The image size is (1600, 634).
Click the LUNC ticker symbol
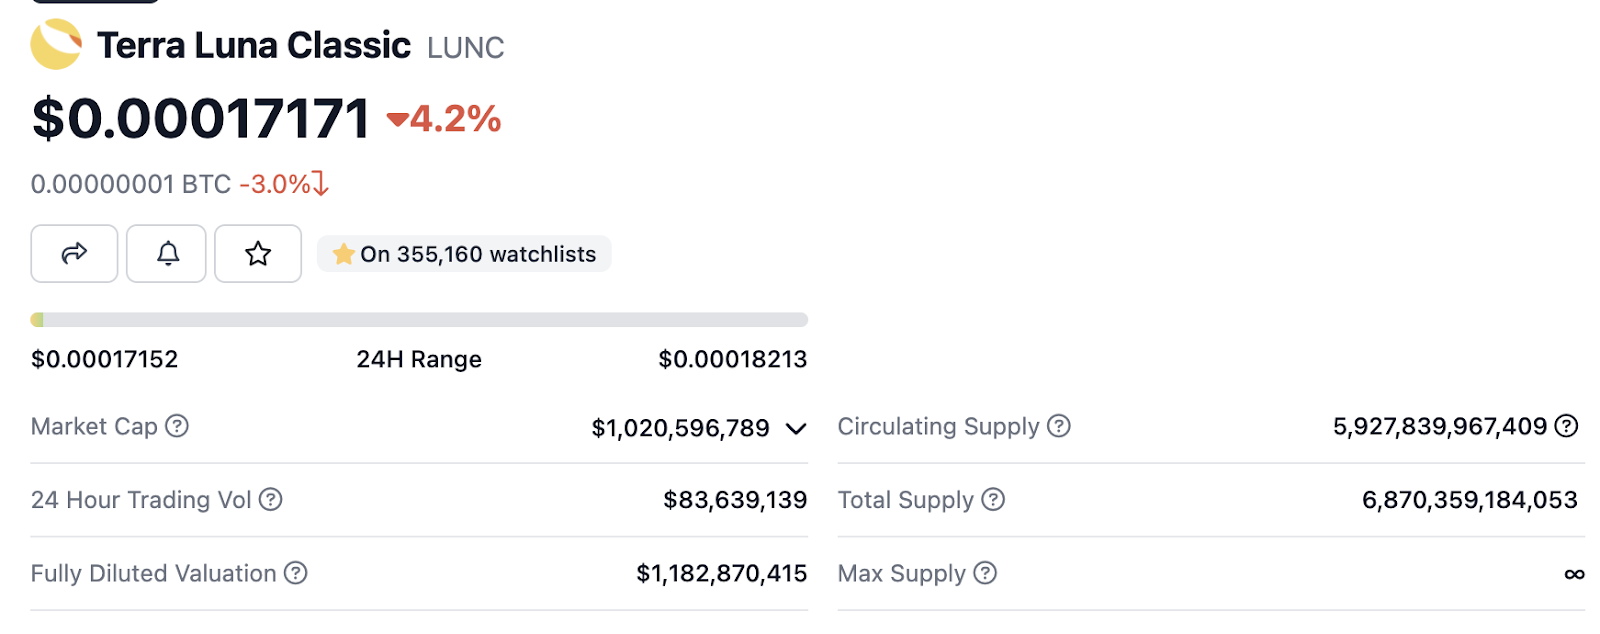point(465,47)
